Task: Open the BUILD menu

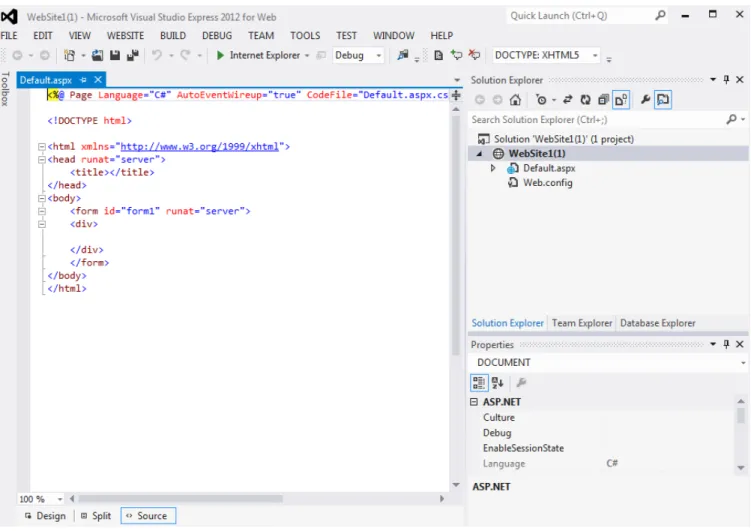Action: point(173,35)
